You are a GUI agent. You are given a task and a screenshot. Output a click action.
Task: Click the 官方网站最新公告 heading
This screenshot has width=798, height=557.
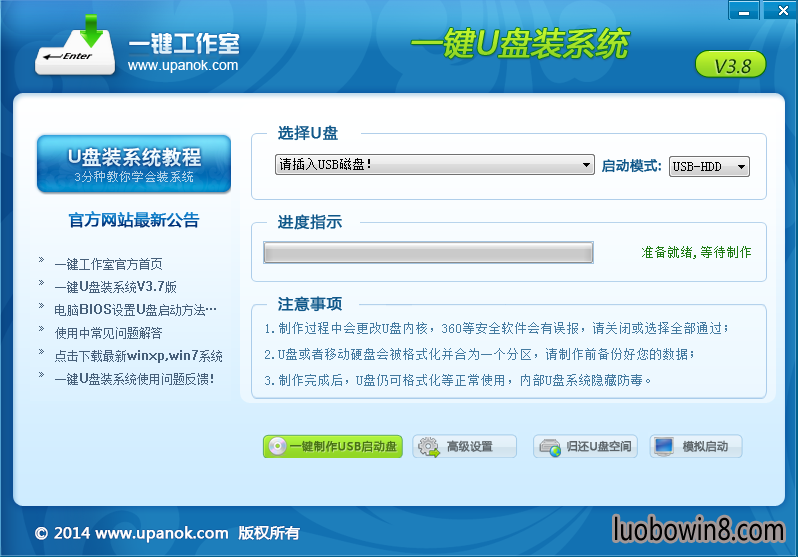coord(134,220)
